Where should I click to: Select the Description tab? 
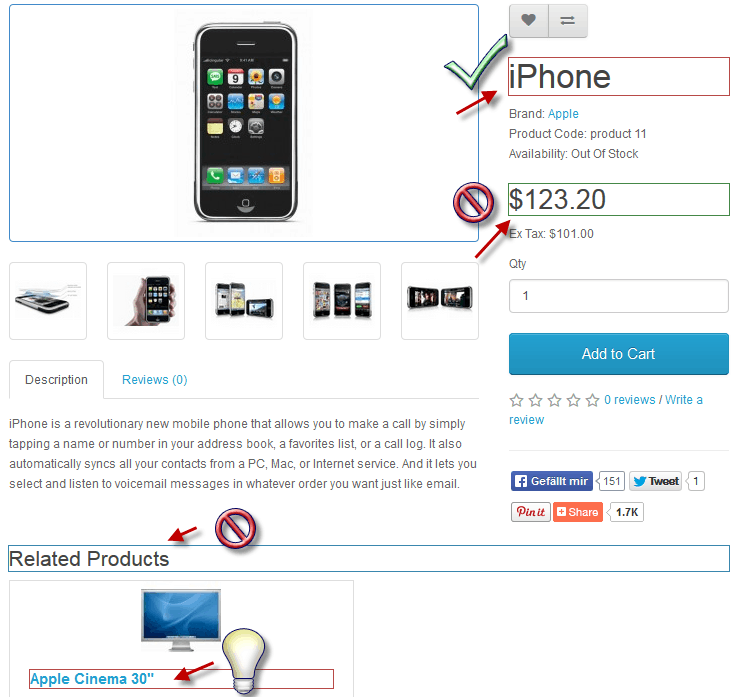[x=56, y=380]
